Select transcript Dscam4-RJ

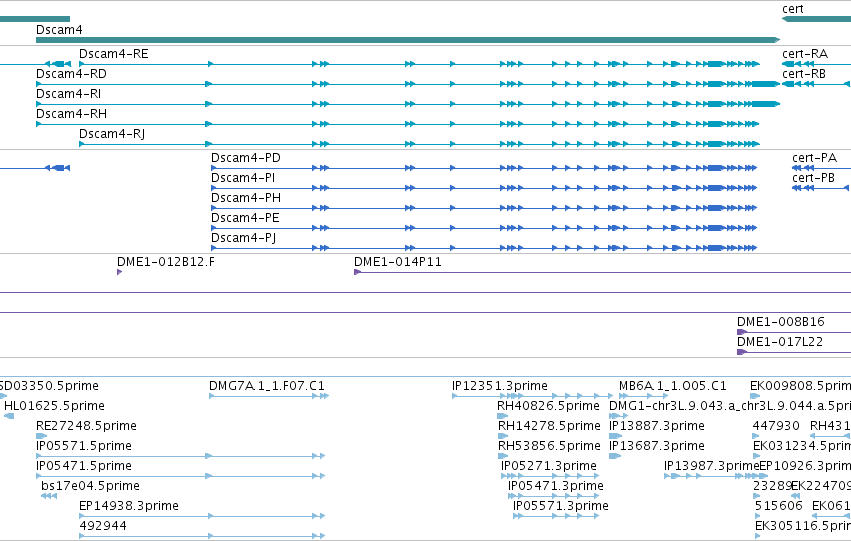[112, 134]
